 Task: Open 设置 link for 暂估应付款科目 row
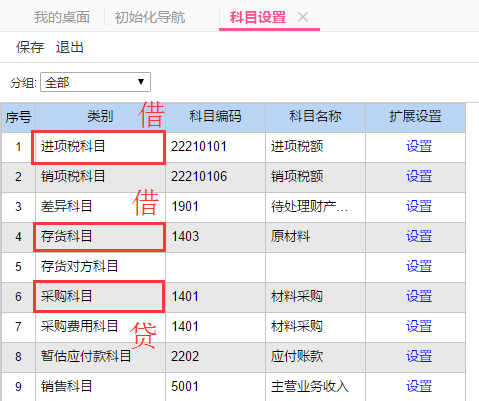click(419, 357)
